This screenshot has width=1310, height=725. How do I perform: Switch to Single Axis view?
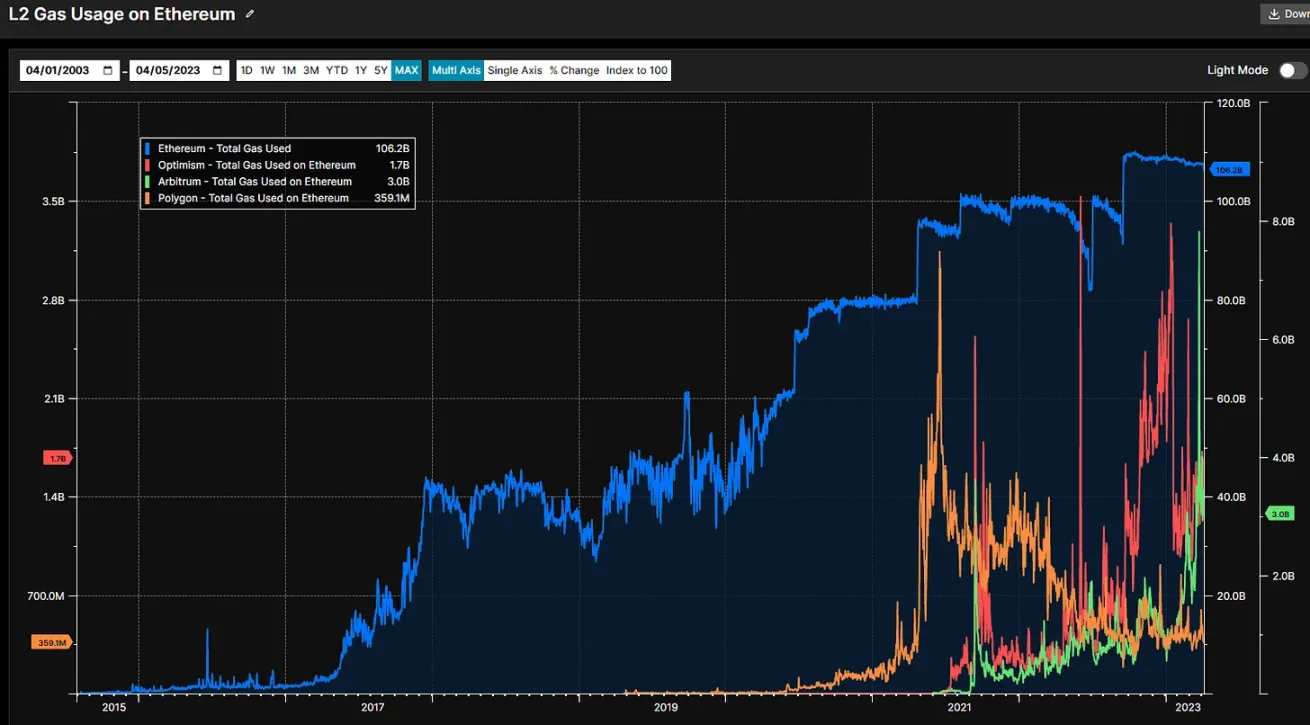(515, 71)
